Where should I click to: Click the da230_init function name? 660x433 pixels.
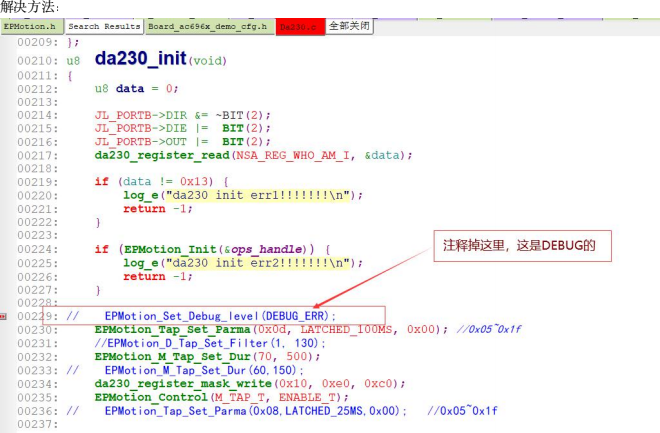pyautogui.click(x=140, y=58)
